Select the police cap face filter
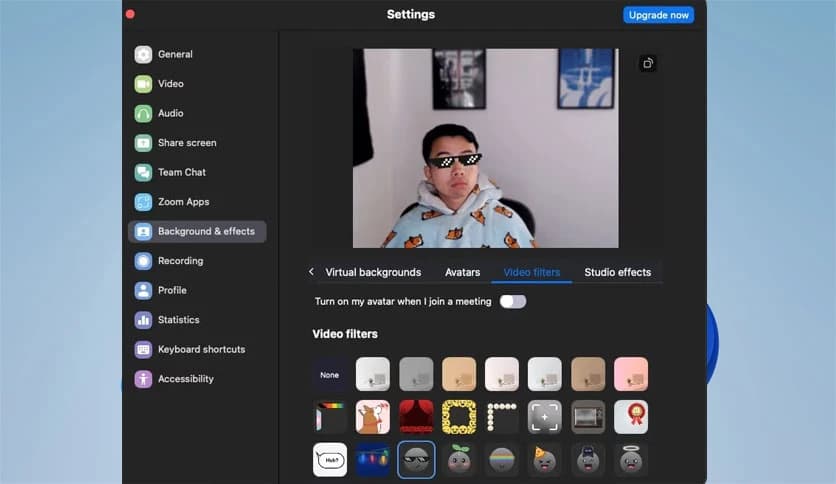Screen dimensions: 836x484 click(588, 460)
